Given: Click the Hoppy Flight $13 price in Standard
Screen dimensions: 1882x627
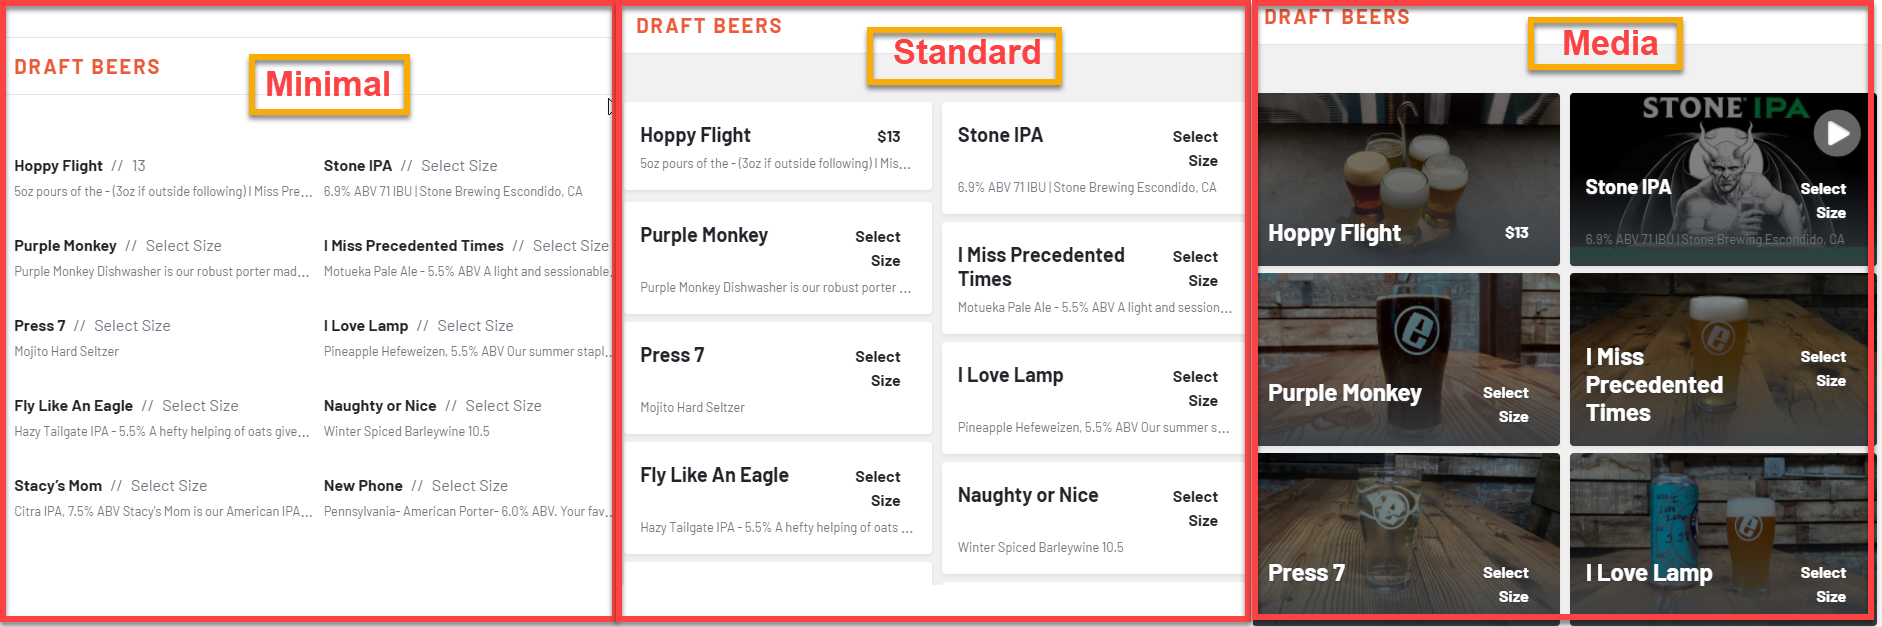Looking at the screenshot, I should pyautogui.click(x=888, y=137).
